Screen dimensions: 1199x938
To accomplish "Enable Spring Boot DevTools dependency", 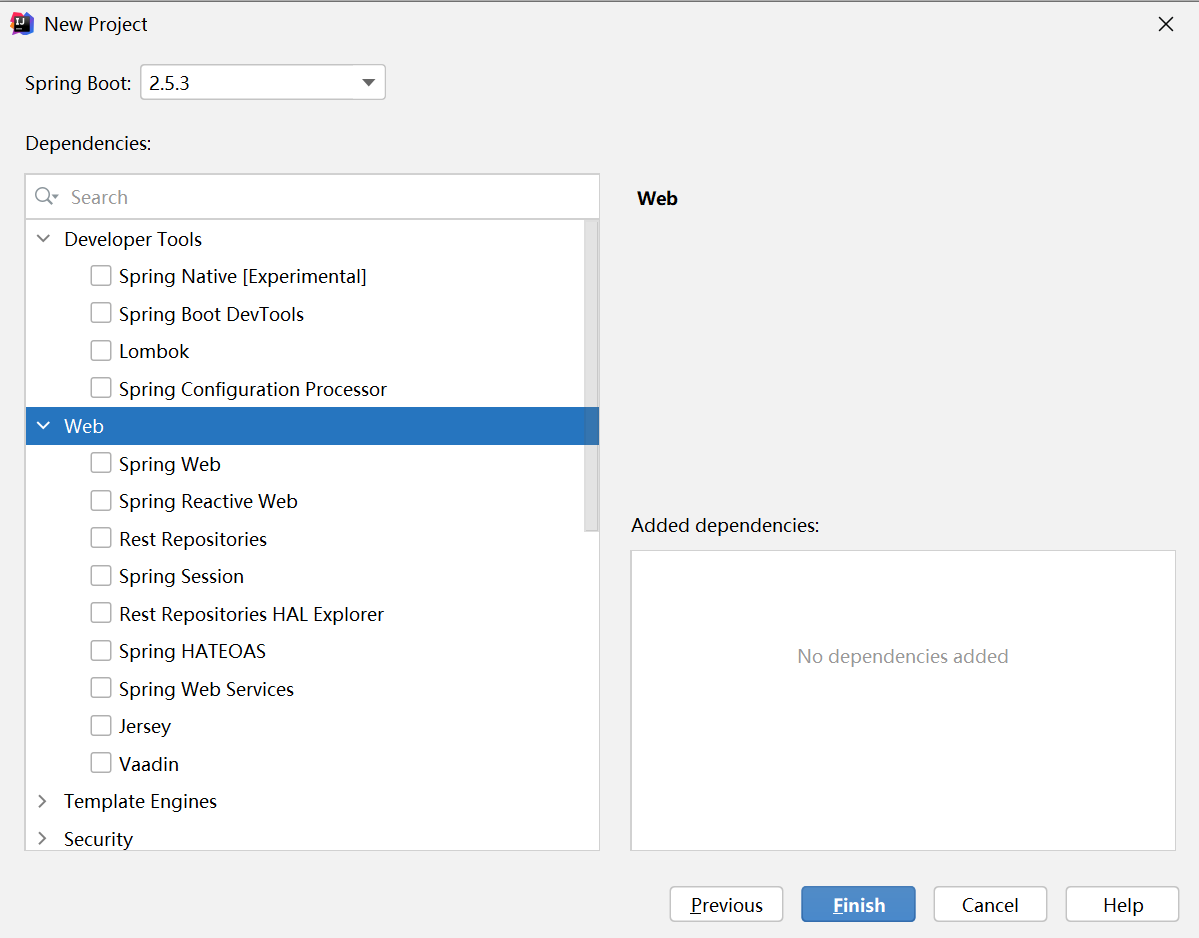I will [x=101, y=313].
